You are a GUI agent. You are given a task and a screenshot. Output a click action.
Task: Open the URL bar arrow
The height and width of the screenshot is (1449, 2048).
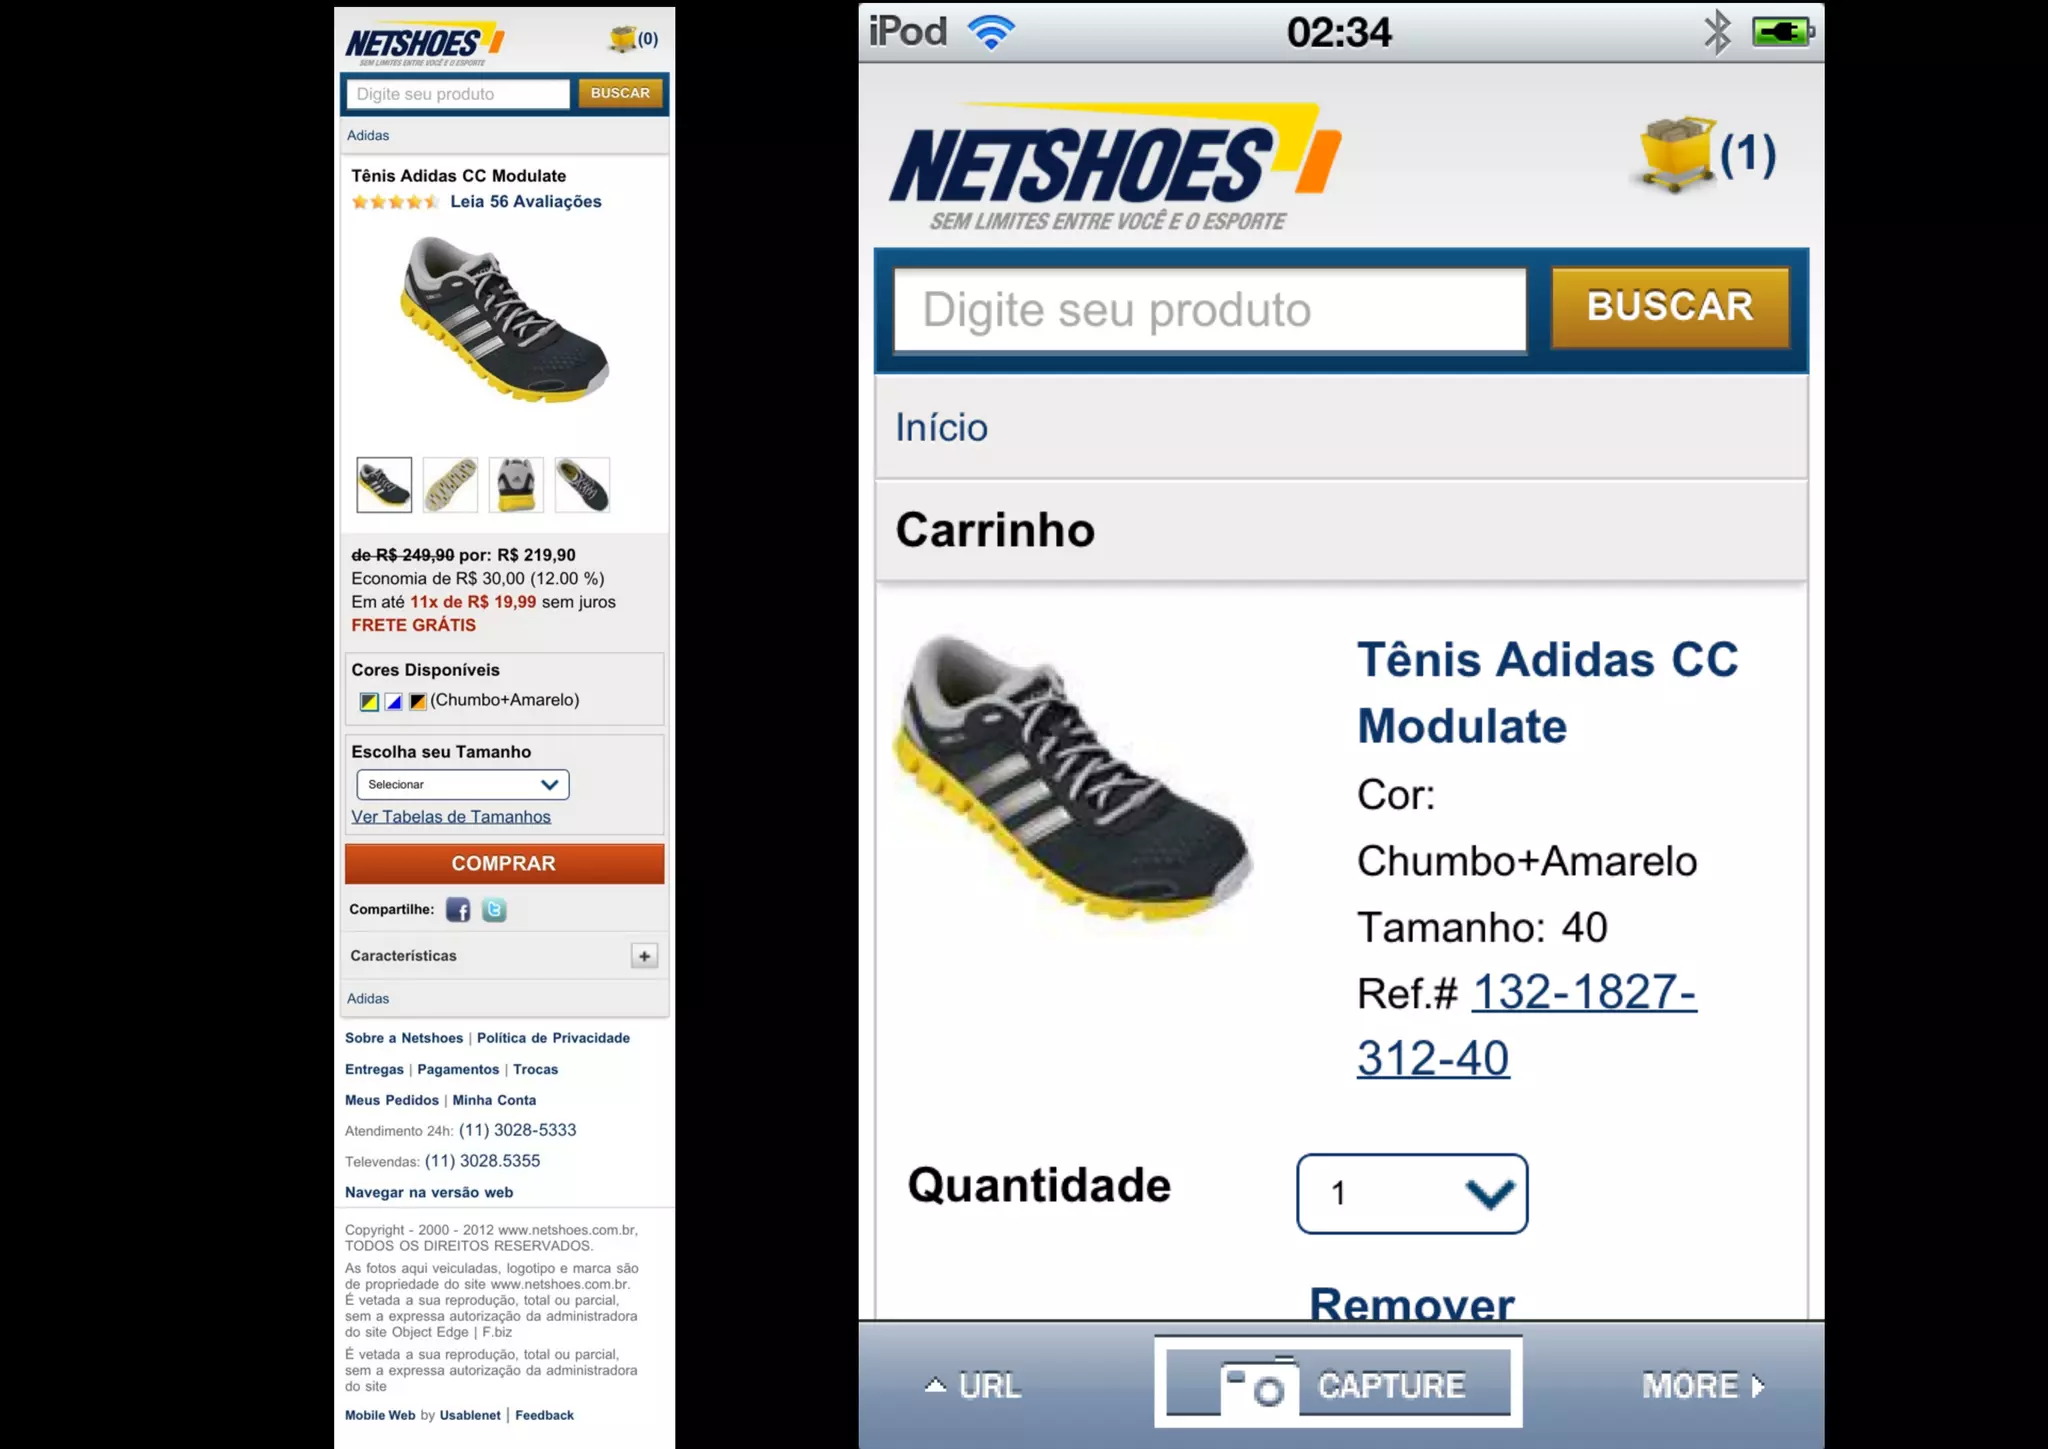pyautogui.click(x=973, y=1386)
